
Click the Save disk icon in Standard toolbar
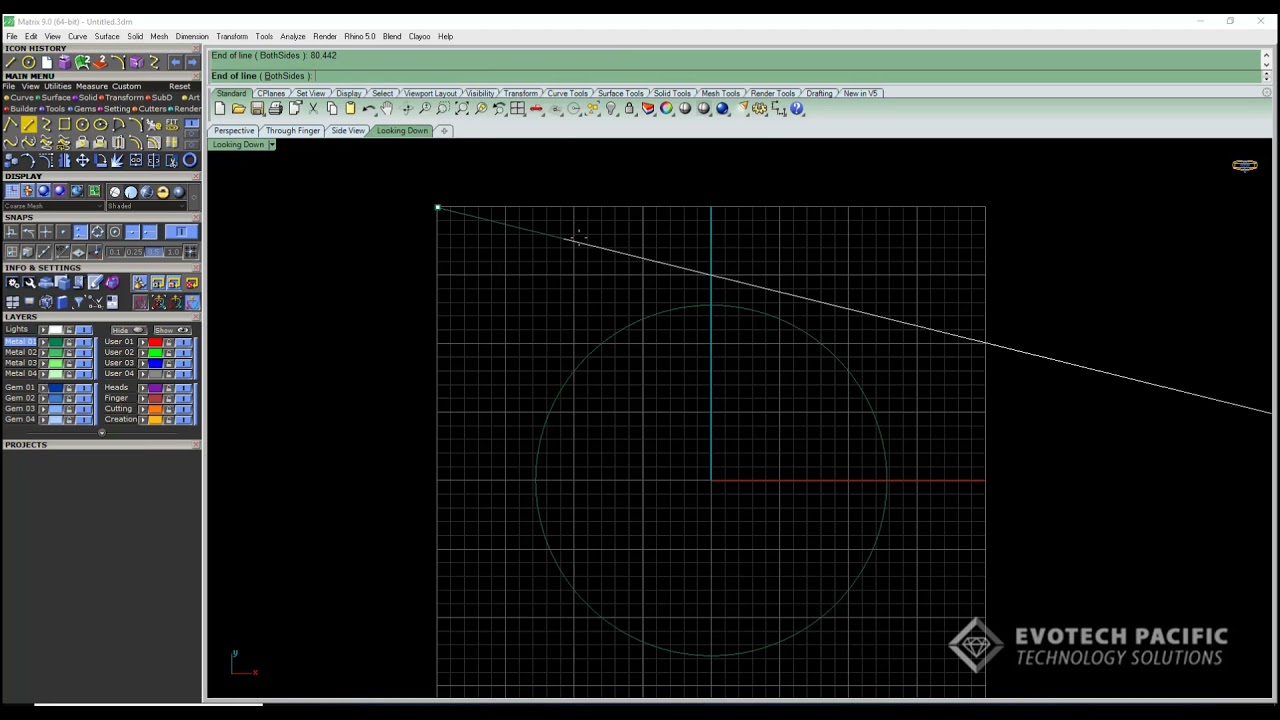click(x=257, y=108)
